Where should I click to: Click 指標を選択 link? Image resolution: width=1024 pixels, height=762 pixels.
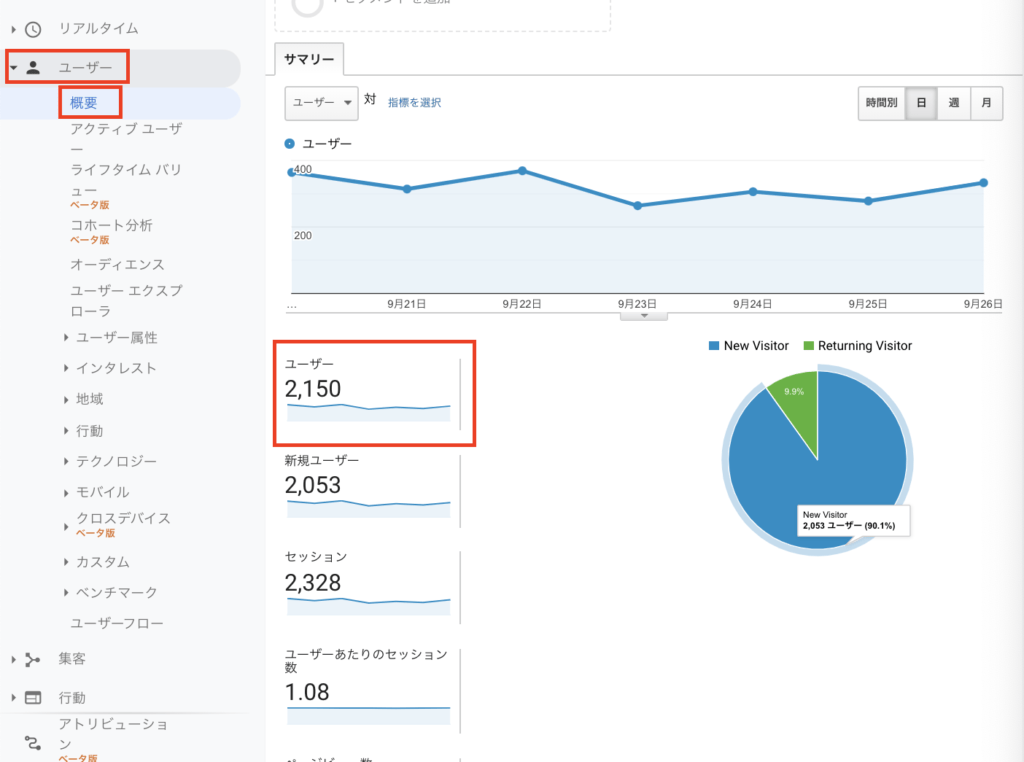(x=415, y=103)
